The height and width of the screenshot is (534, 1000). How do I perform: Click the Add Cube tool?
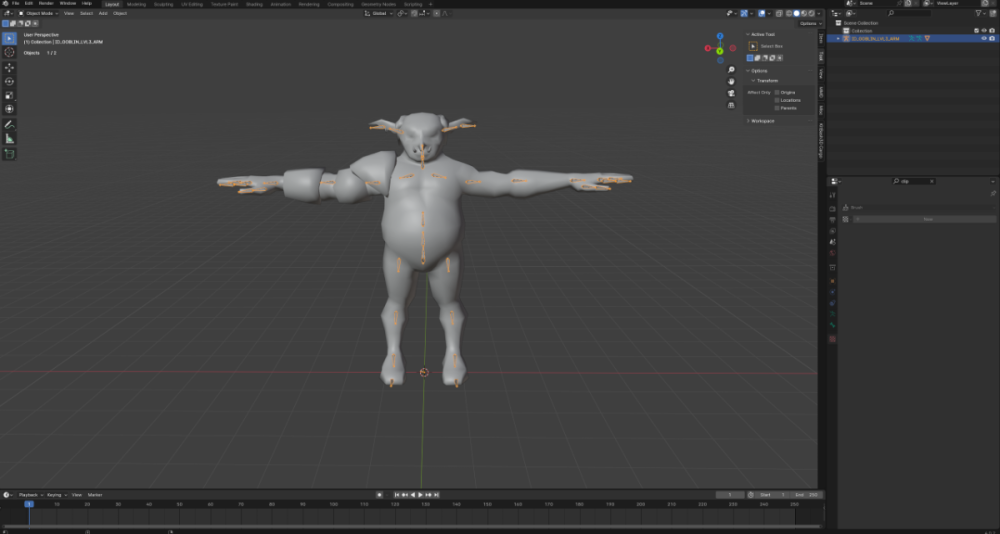click(x=10, y=154)
